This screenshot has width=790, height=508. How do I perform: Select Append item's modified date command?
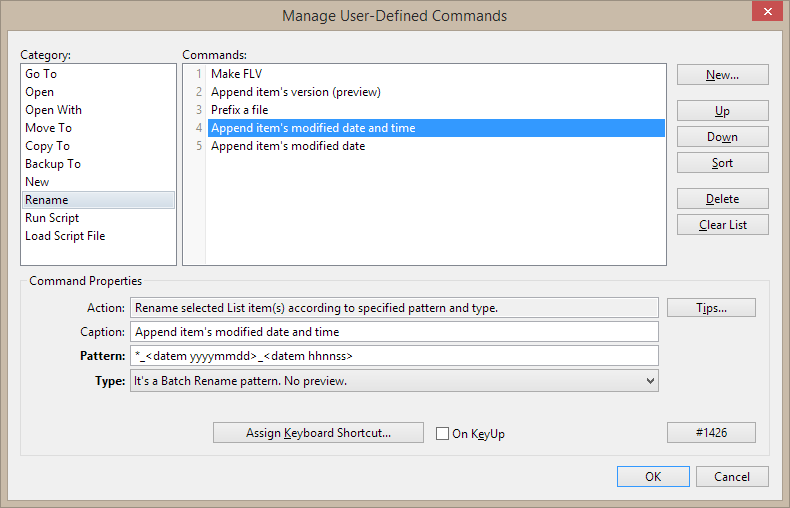288,146
